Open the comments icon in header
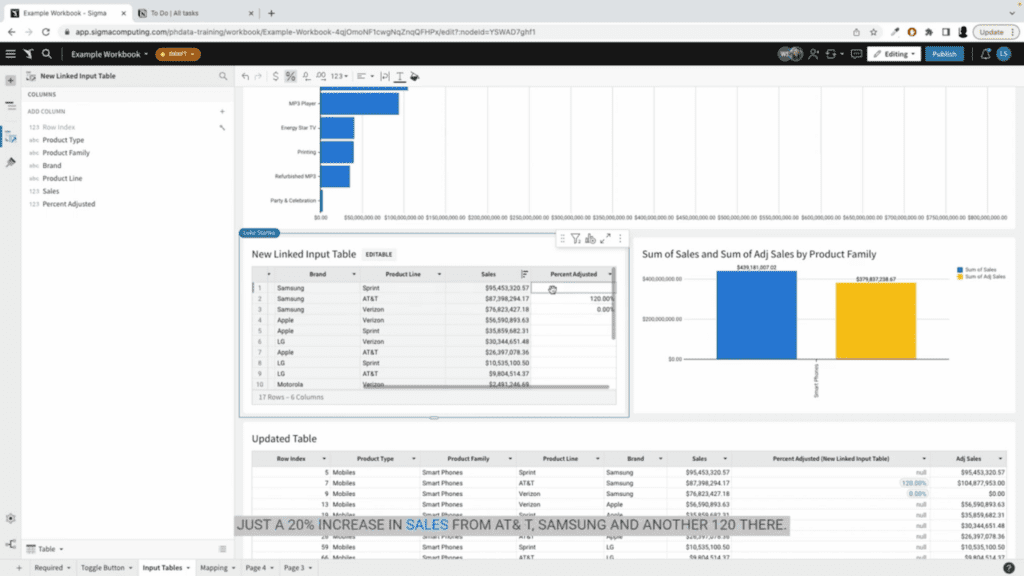This screenshot has height=576, width=1024. pyautogui.click(x=856, y=54)
